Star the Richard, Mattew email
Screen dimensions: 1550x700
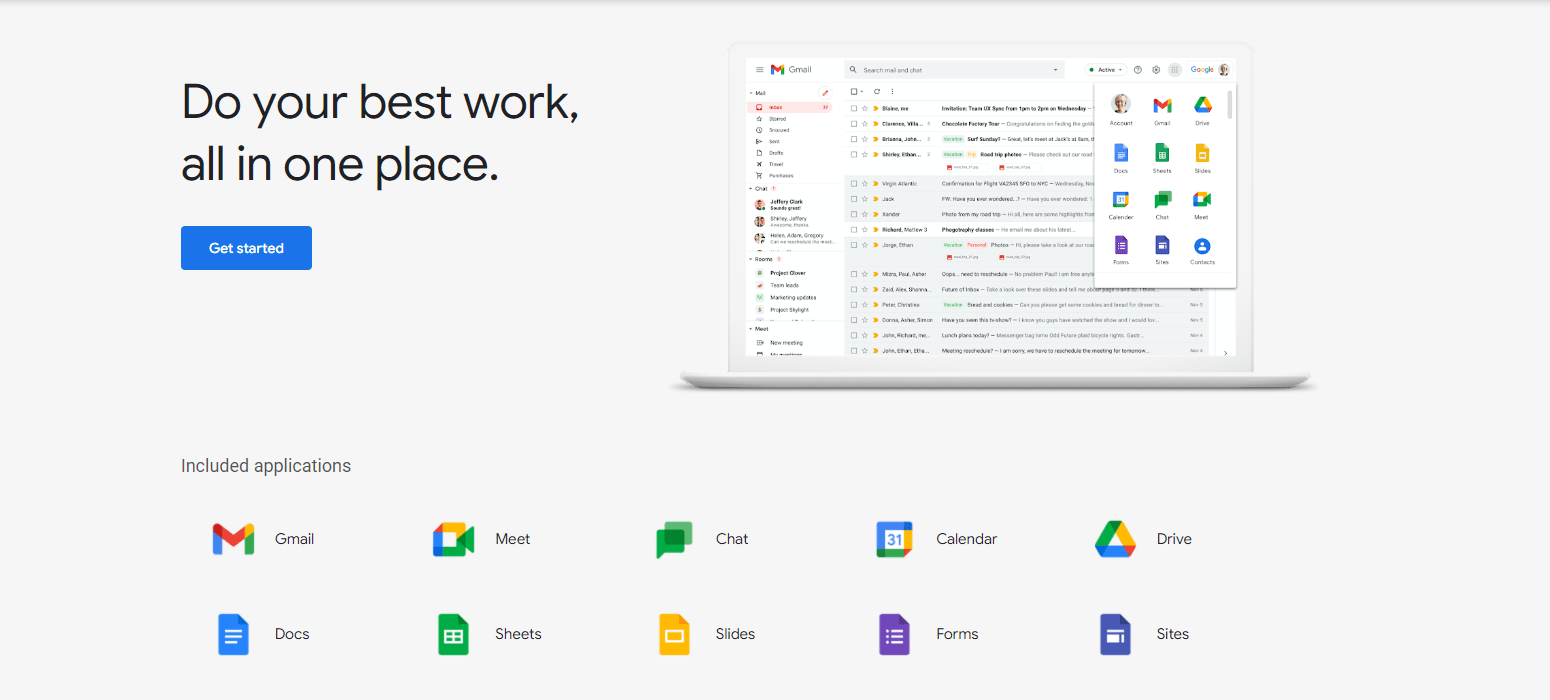[x=865, y=229]
